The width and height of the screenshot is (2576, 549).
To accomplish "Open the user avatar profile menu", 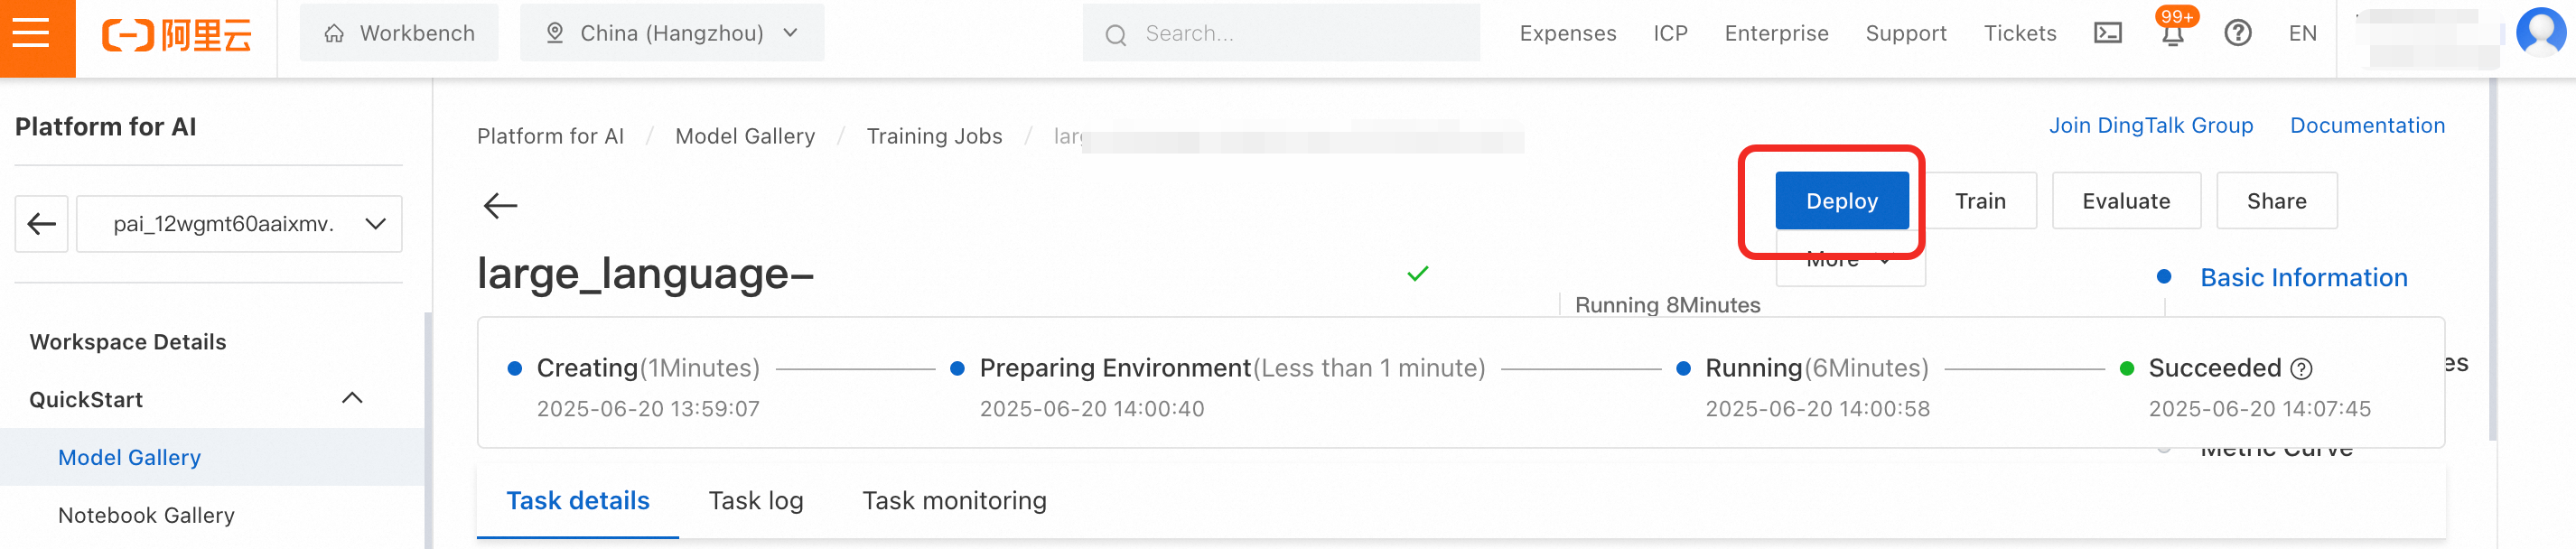I will click(x=2540, y=32).
